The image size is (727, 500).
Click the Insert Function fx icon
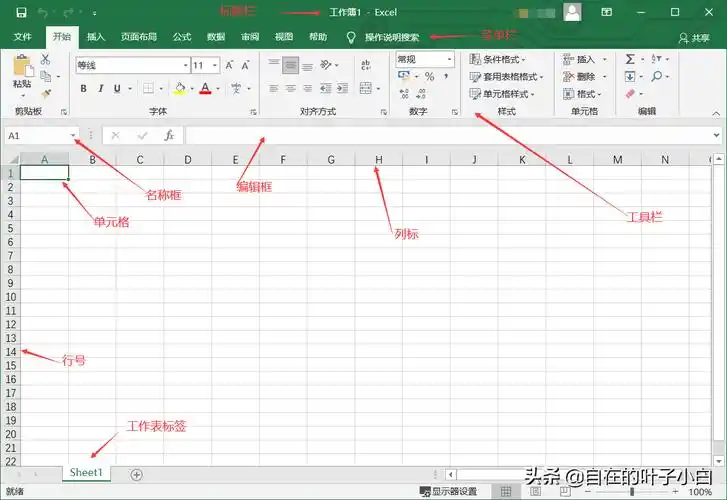coord(169,135)
